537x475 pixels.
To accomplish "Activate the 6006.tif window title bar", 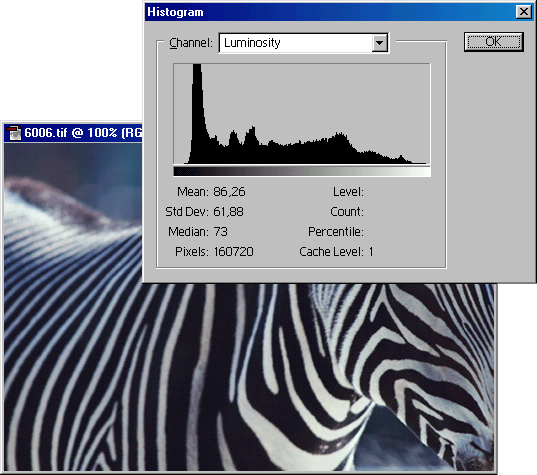I will [73, 133].
